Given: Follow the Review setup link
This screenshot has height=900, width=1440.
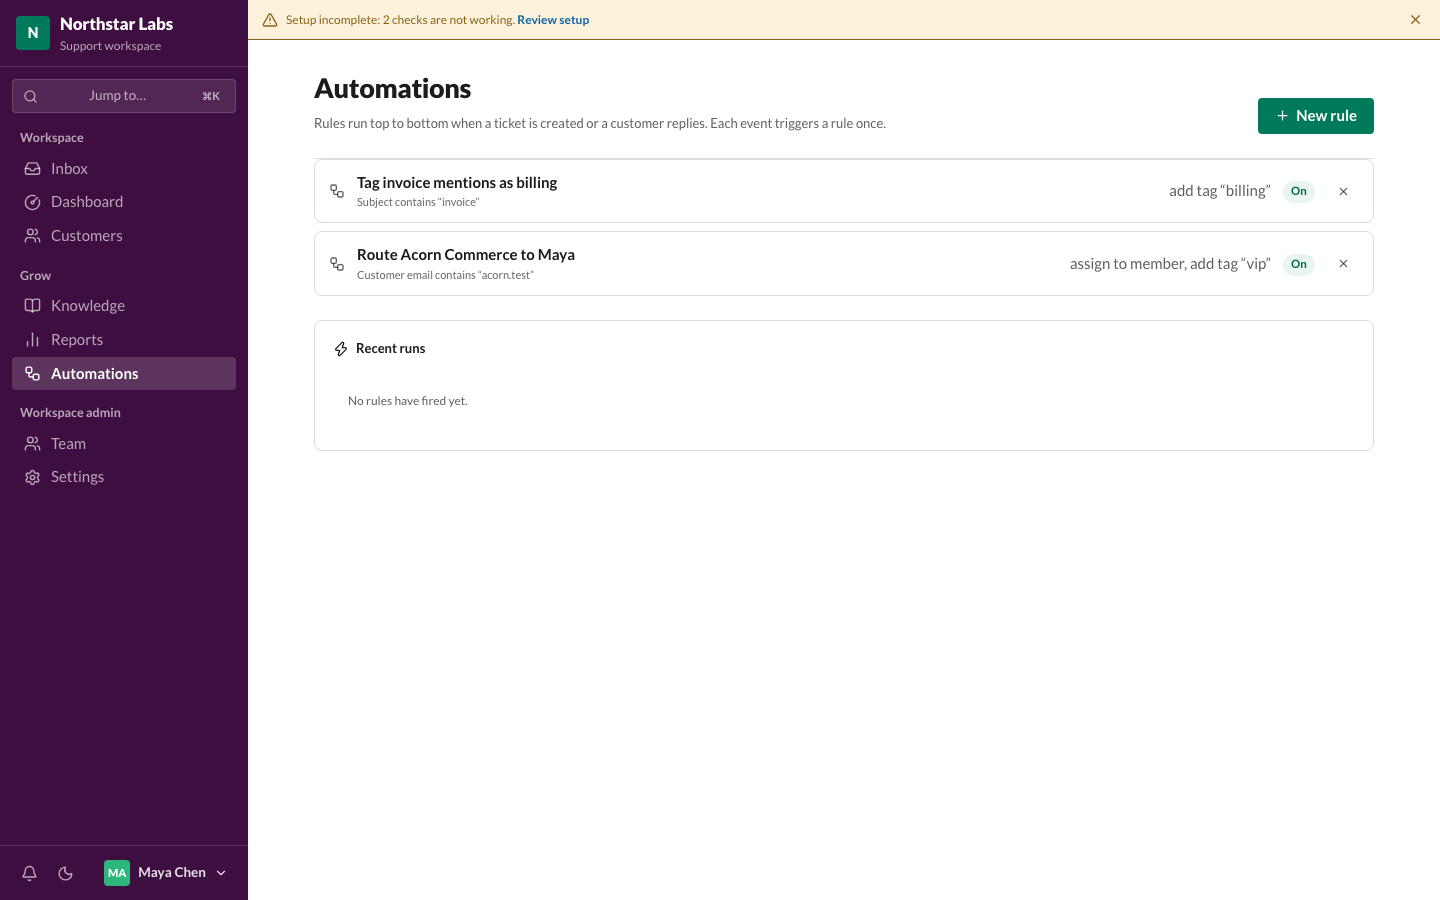Looking at the screenshot, I should [x=553, y=20].
